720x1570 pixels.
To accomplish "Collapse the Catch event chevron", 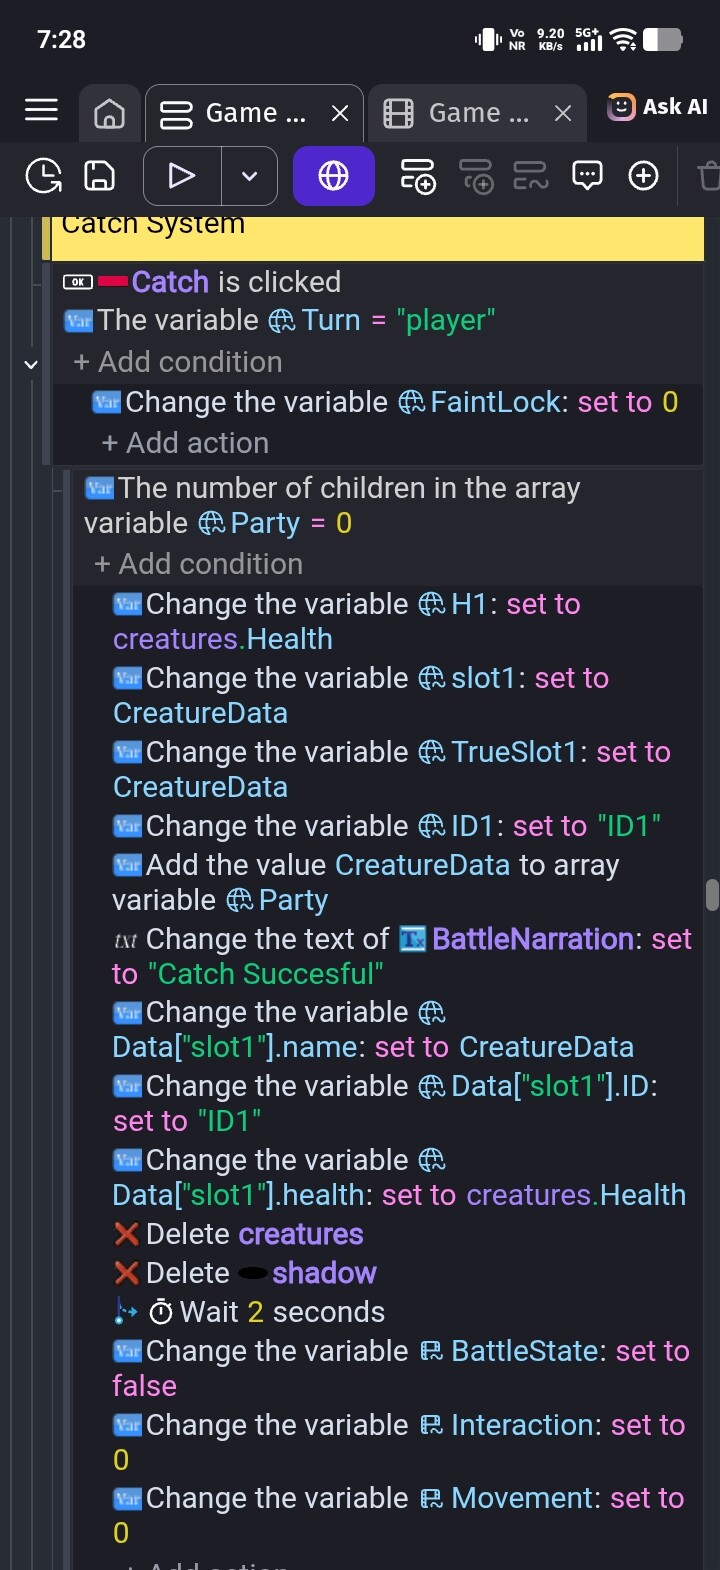I will 30,364.
